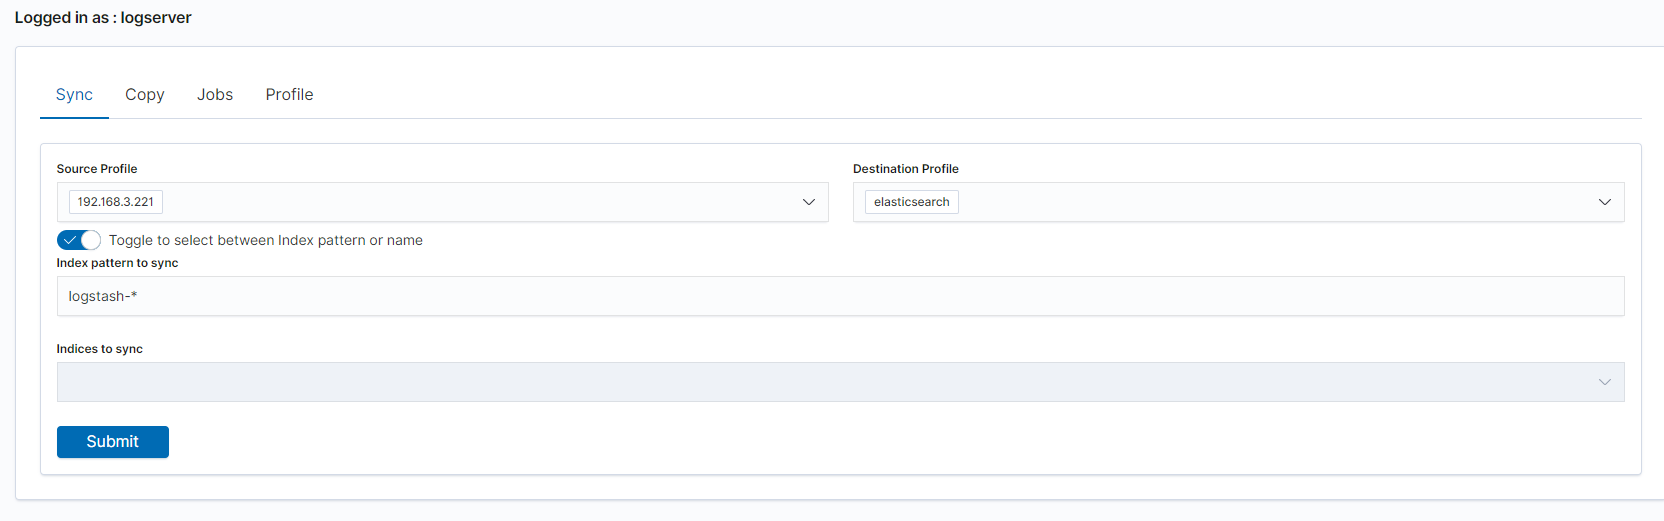This screenshot has width=1664, height=521.
Task: Click empty area of Destination Profile combo box
Action: tap(1270, 202)
